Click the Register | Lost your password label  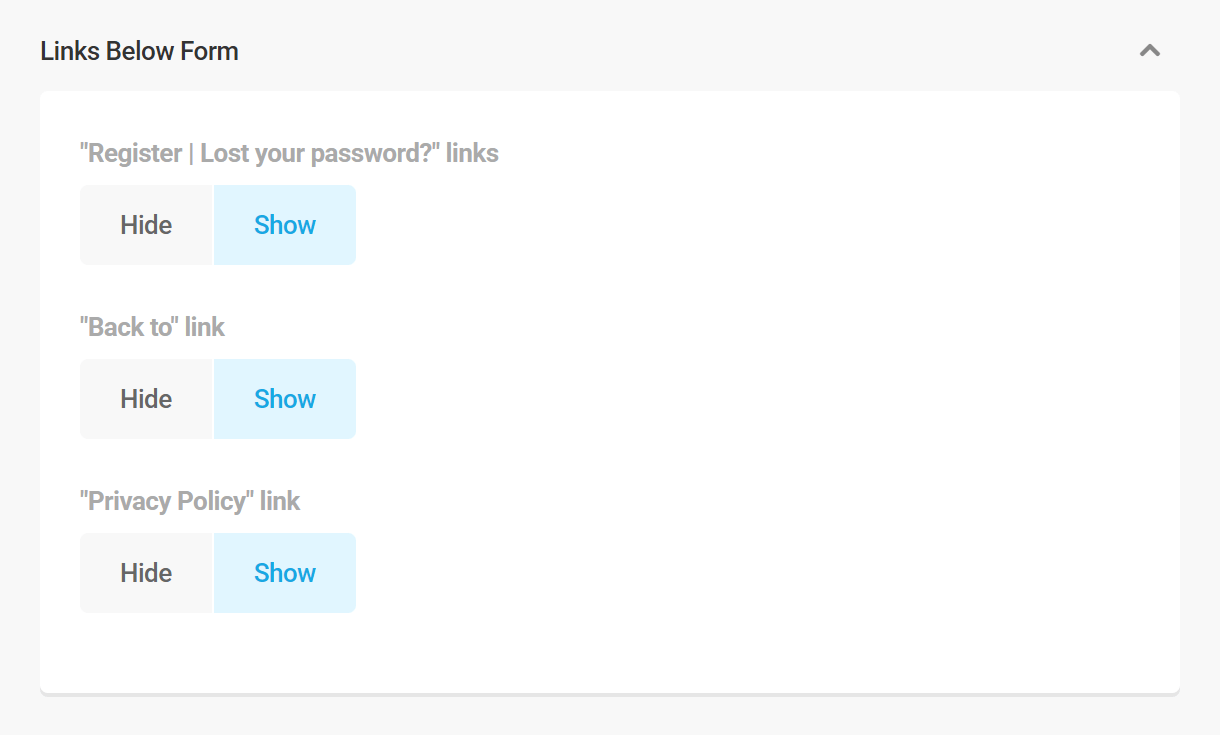tap(288, 152)
